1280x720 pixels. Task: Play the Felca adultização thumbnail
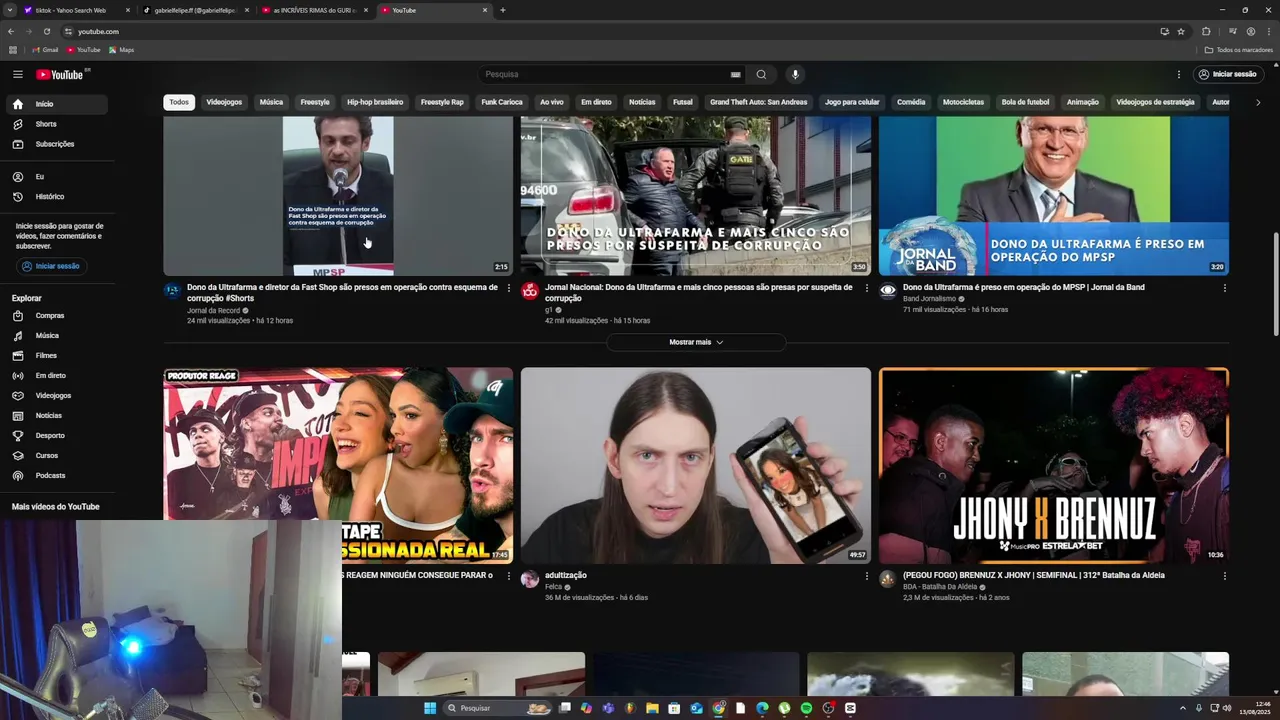(x=696, y=465)
